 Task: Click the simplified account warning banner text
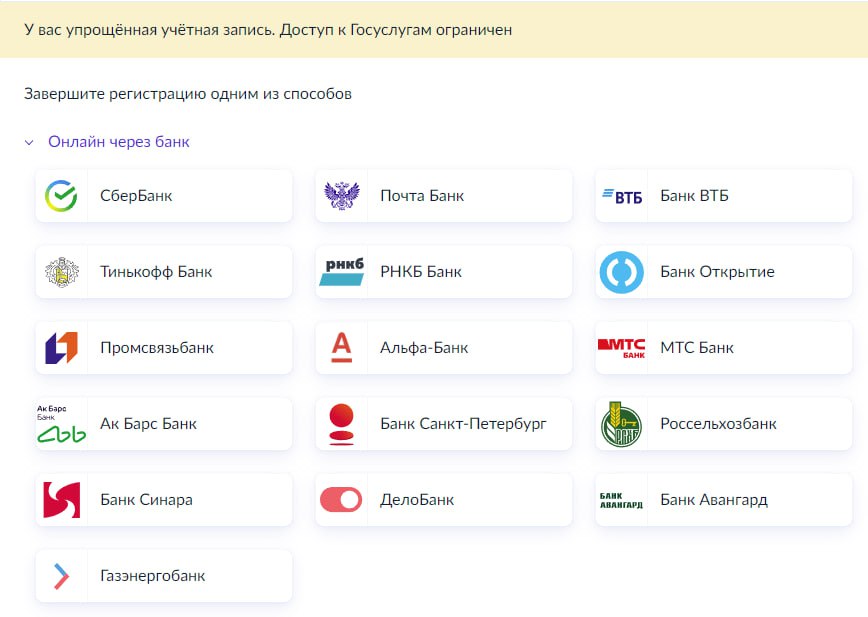[268, 29]
